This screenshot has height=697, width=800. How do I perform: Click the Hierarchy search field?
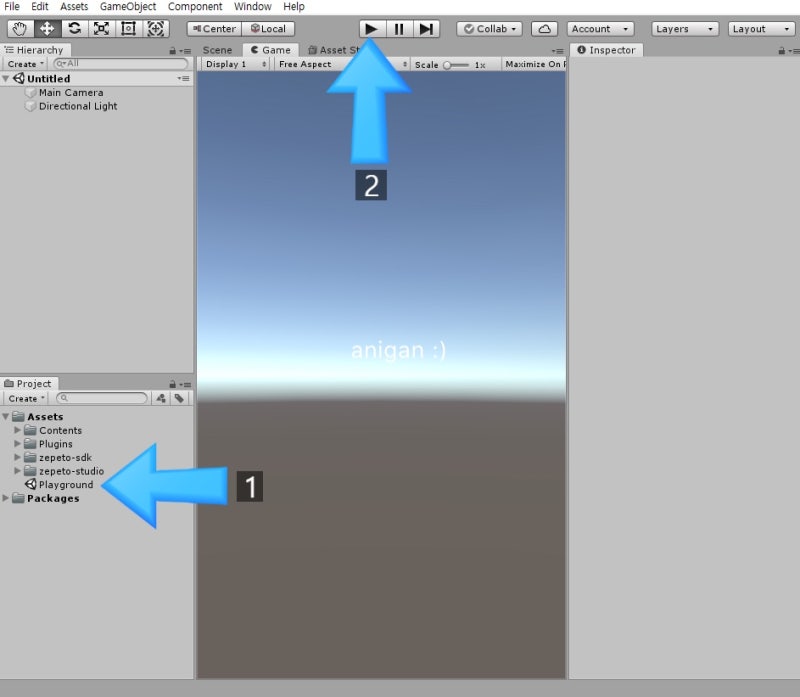pos(120,64)
